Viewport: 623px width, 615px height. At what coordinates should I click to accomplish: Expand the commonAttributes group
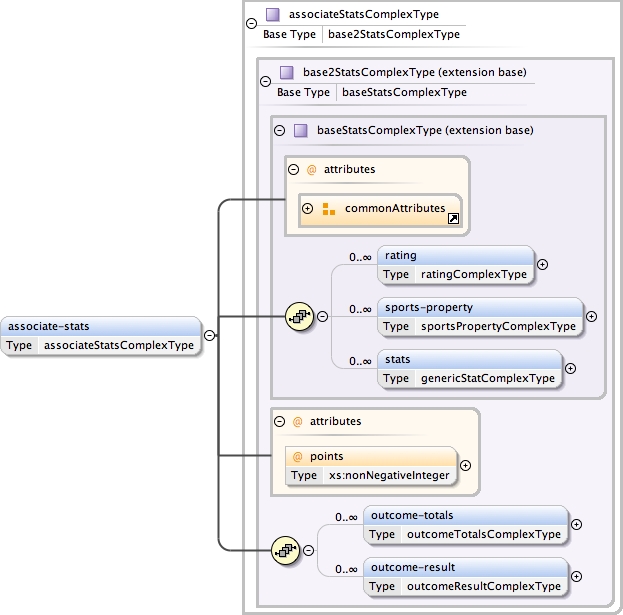308,209
